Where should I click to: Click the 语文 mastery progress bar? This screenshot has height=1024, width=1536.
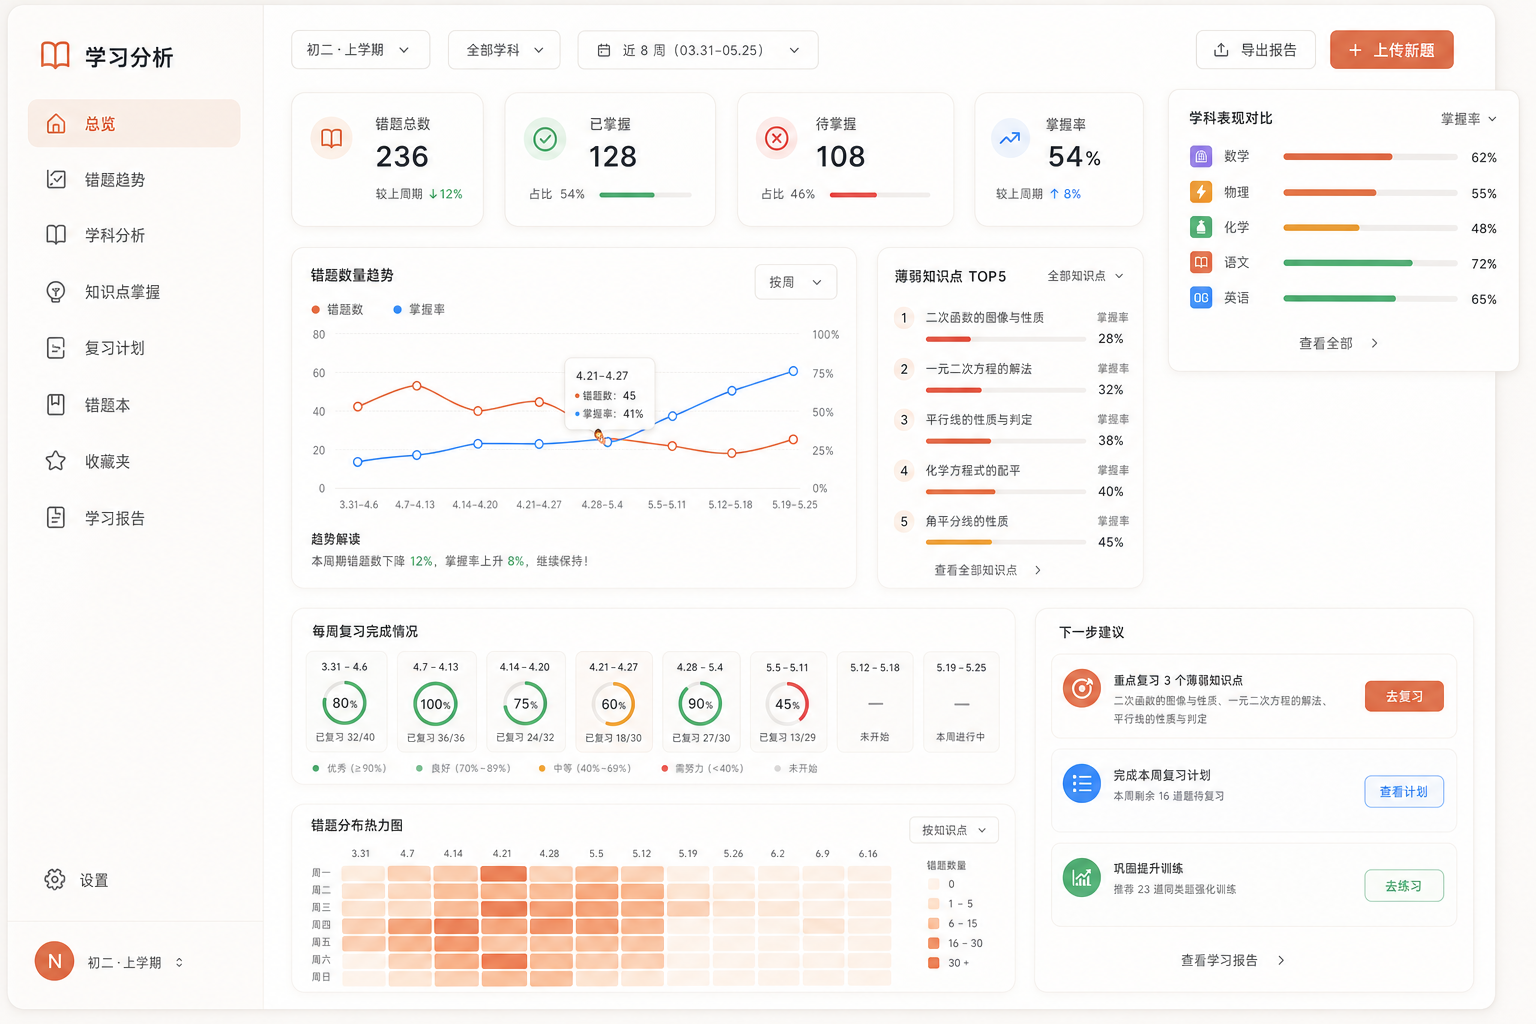1370,263
